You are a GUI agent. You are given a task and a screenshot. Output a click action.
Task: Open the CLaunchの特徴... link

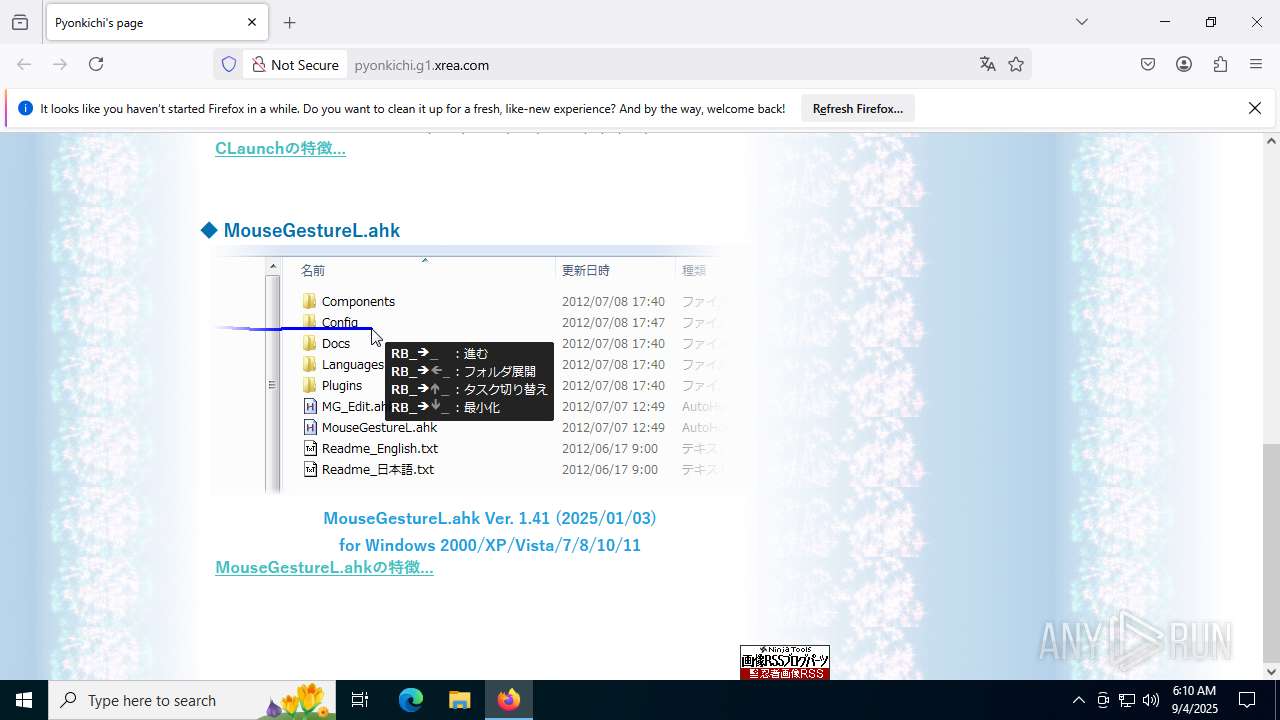tap(280, 148)
